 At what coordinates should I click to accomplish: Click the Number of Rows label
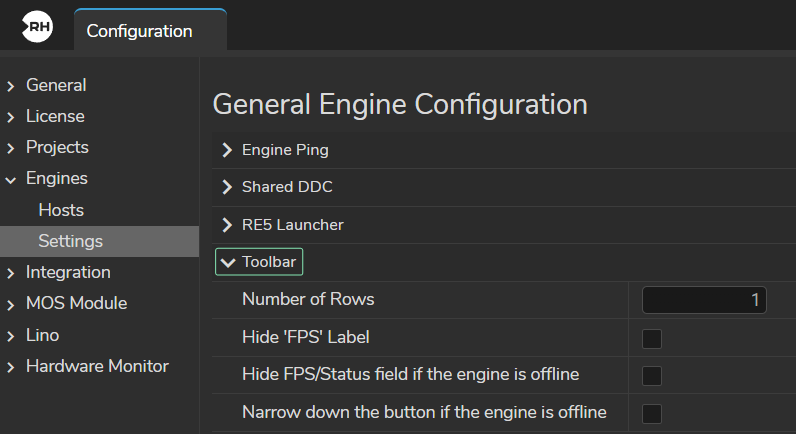coord(308,299)
